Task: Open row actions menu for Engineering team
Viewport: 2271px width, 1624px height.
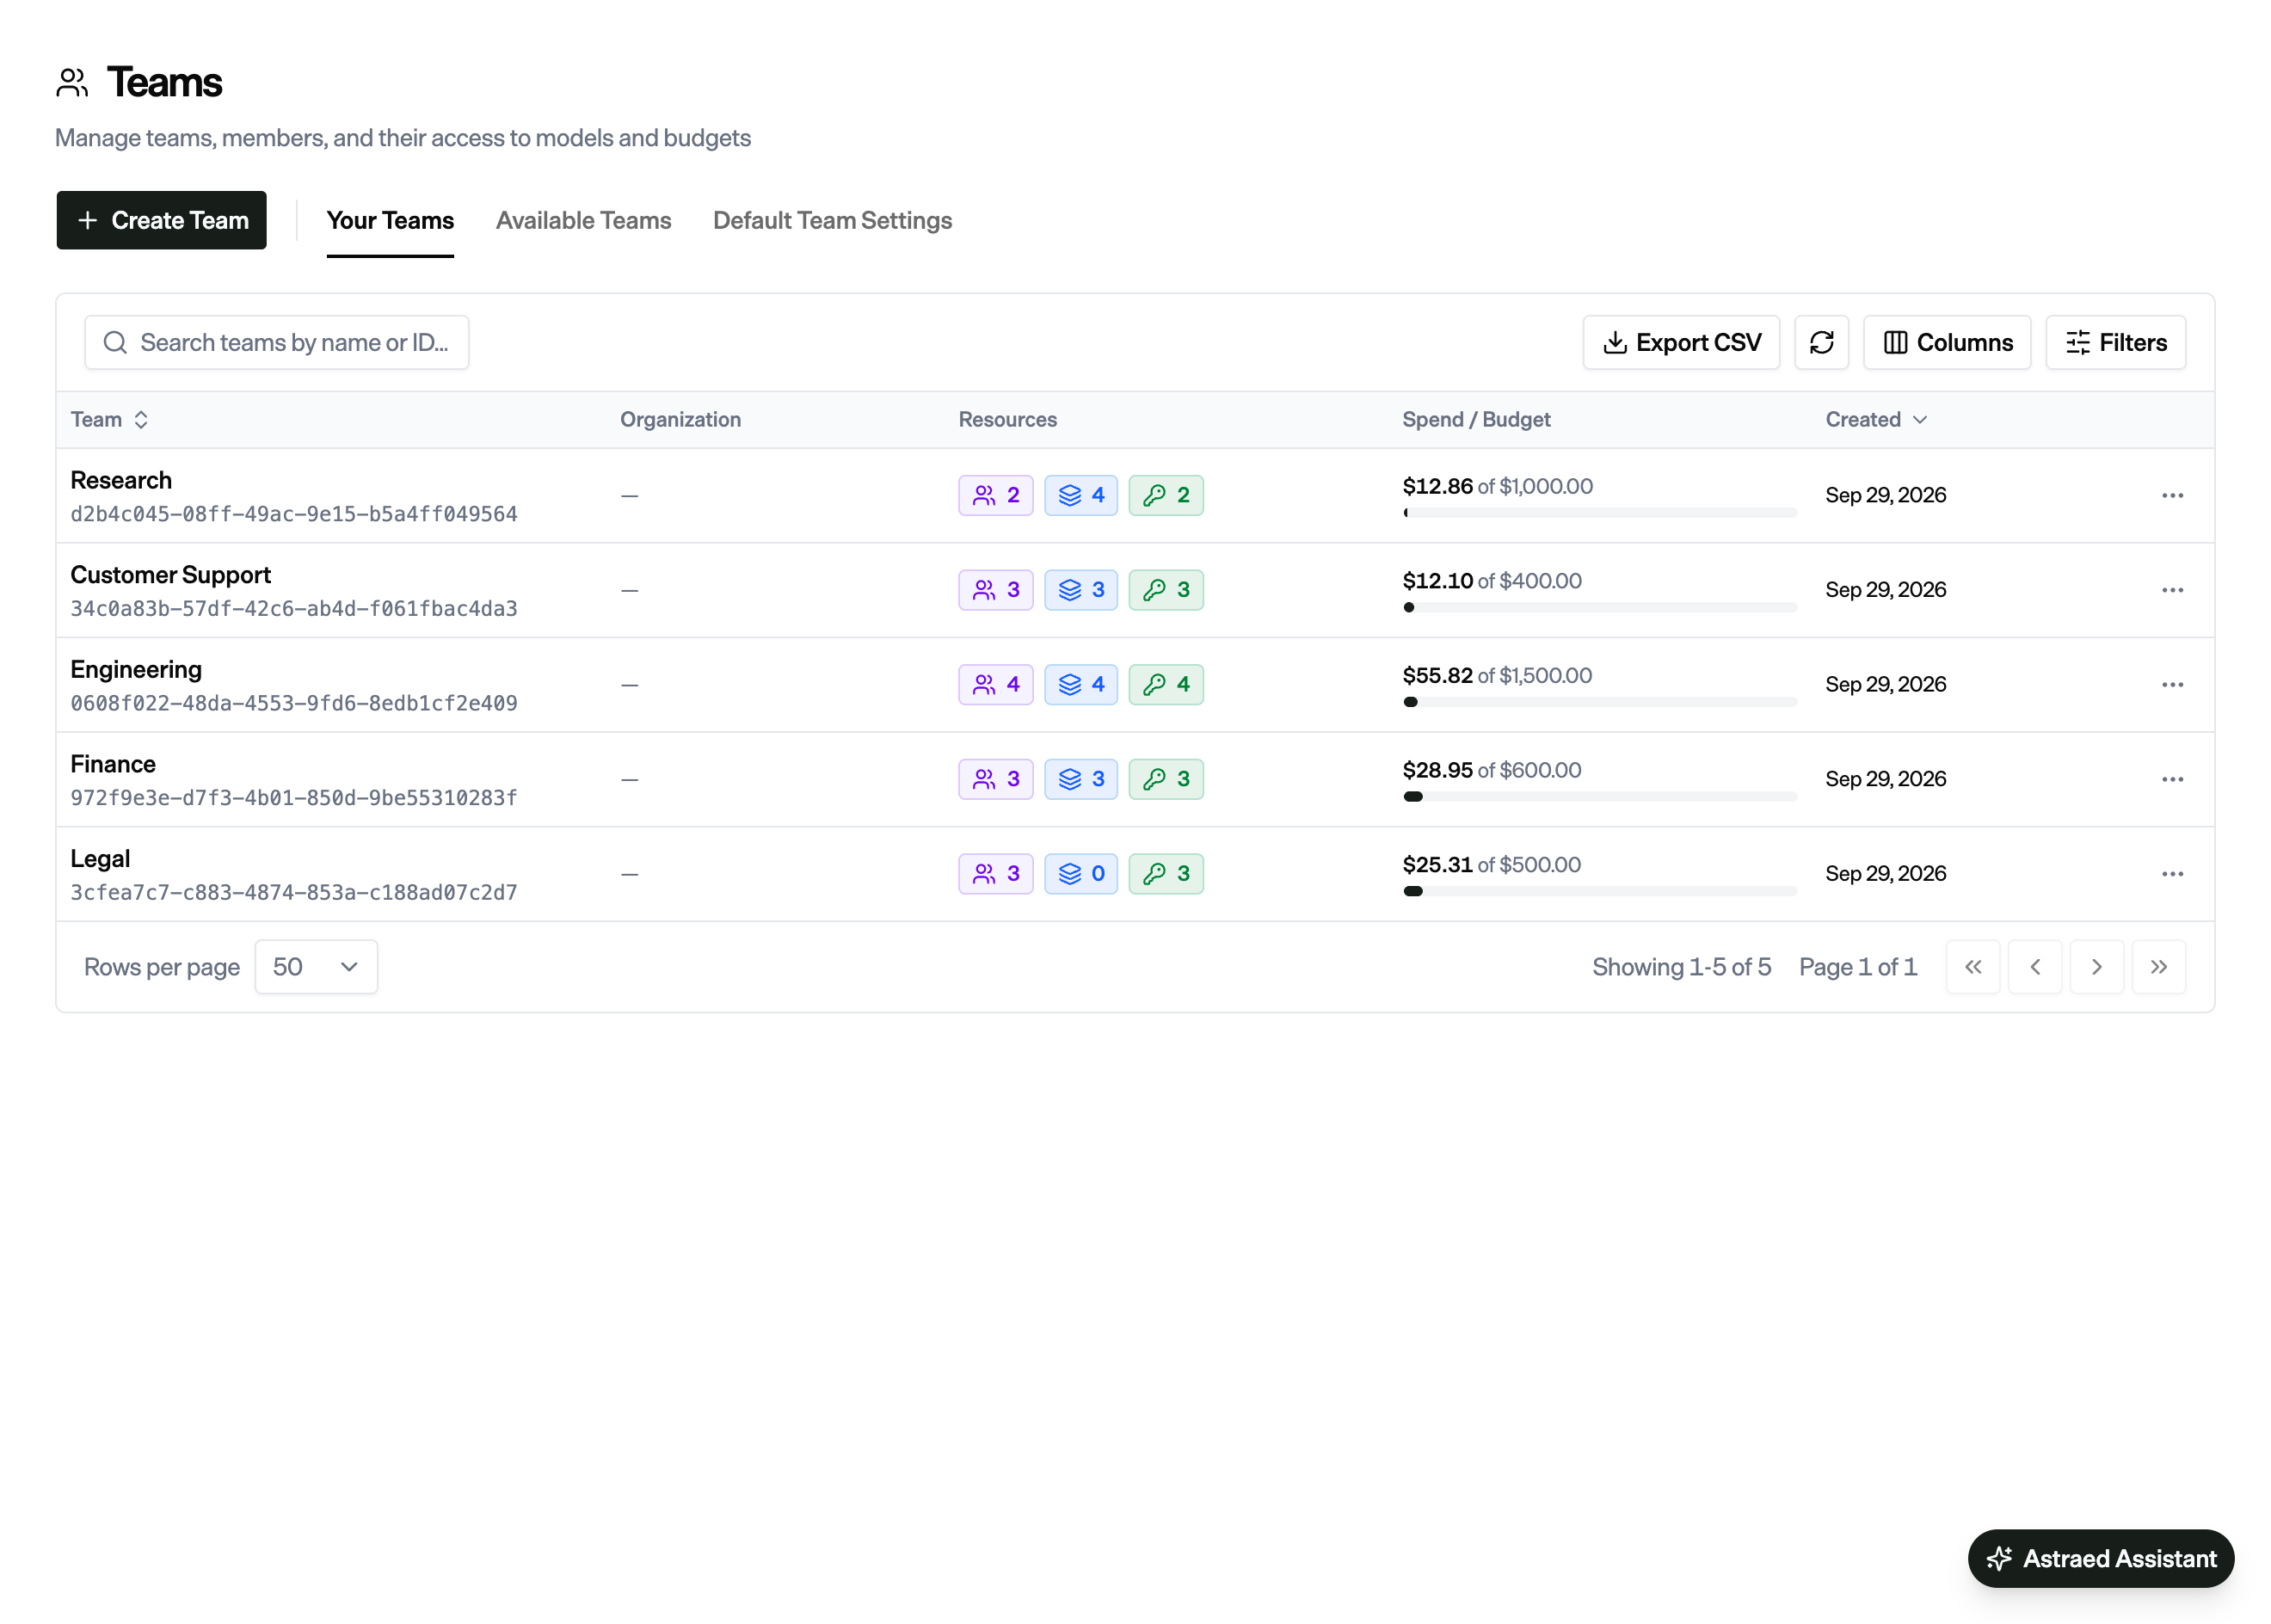Action: [x=2172, y=685]
